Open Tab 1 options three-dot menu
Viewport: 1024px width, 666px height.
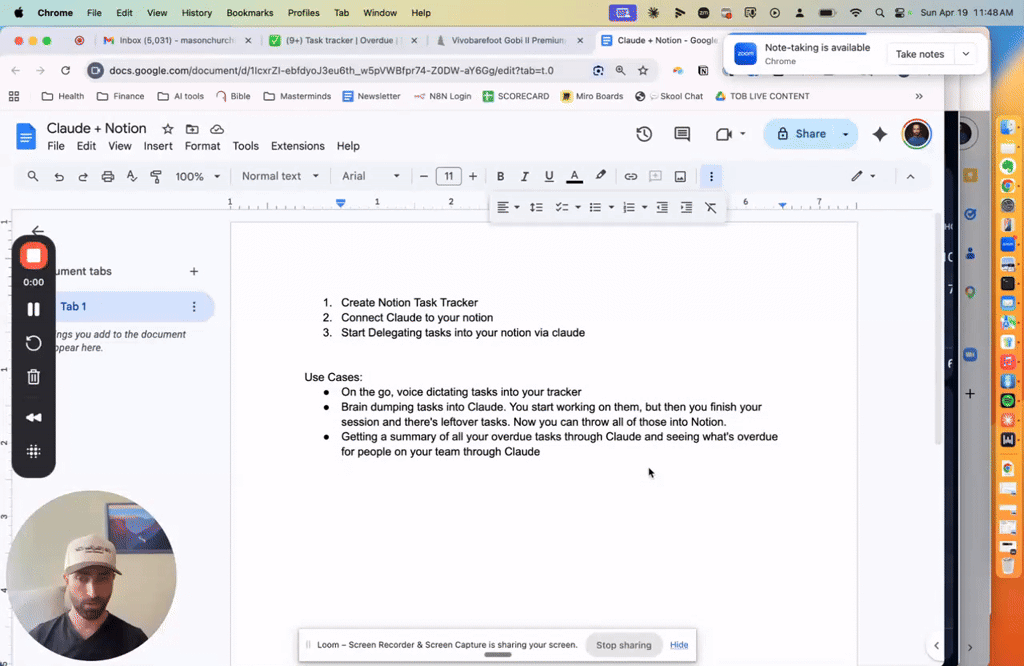click(x=194, y=307)
